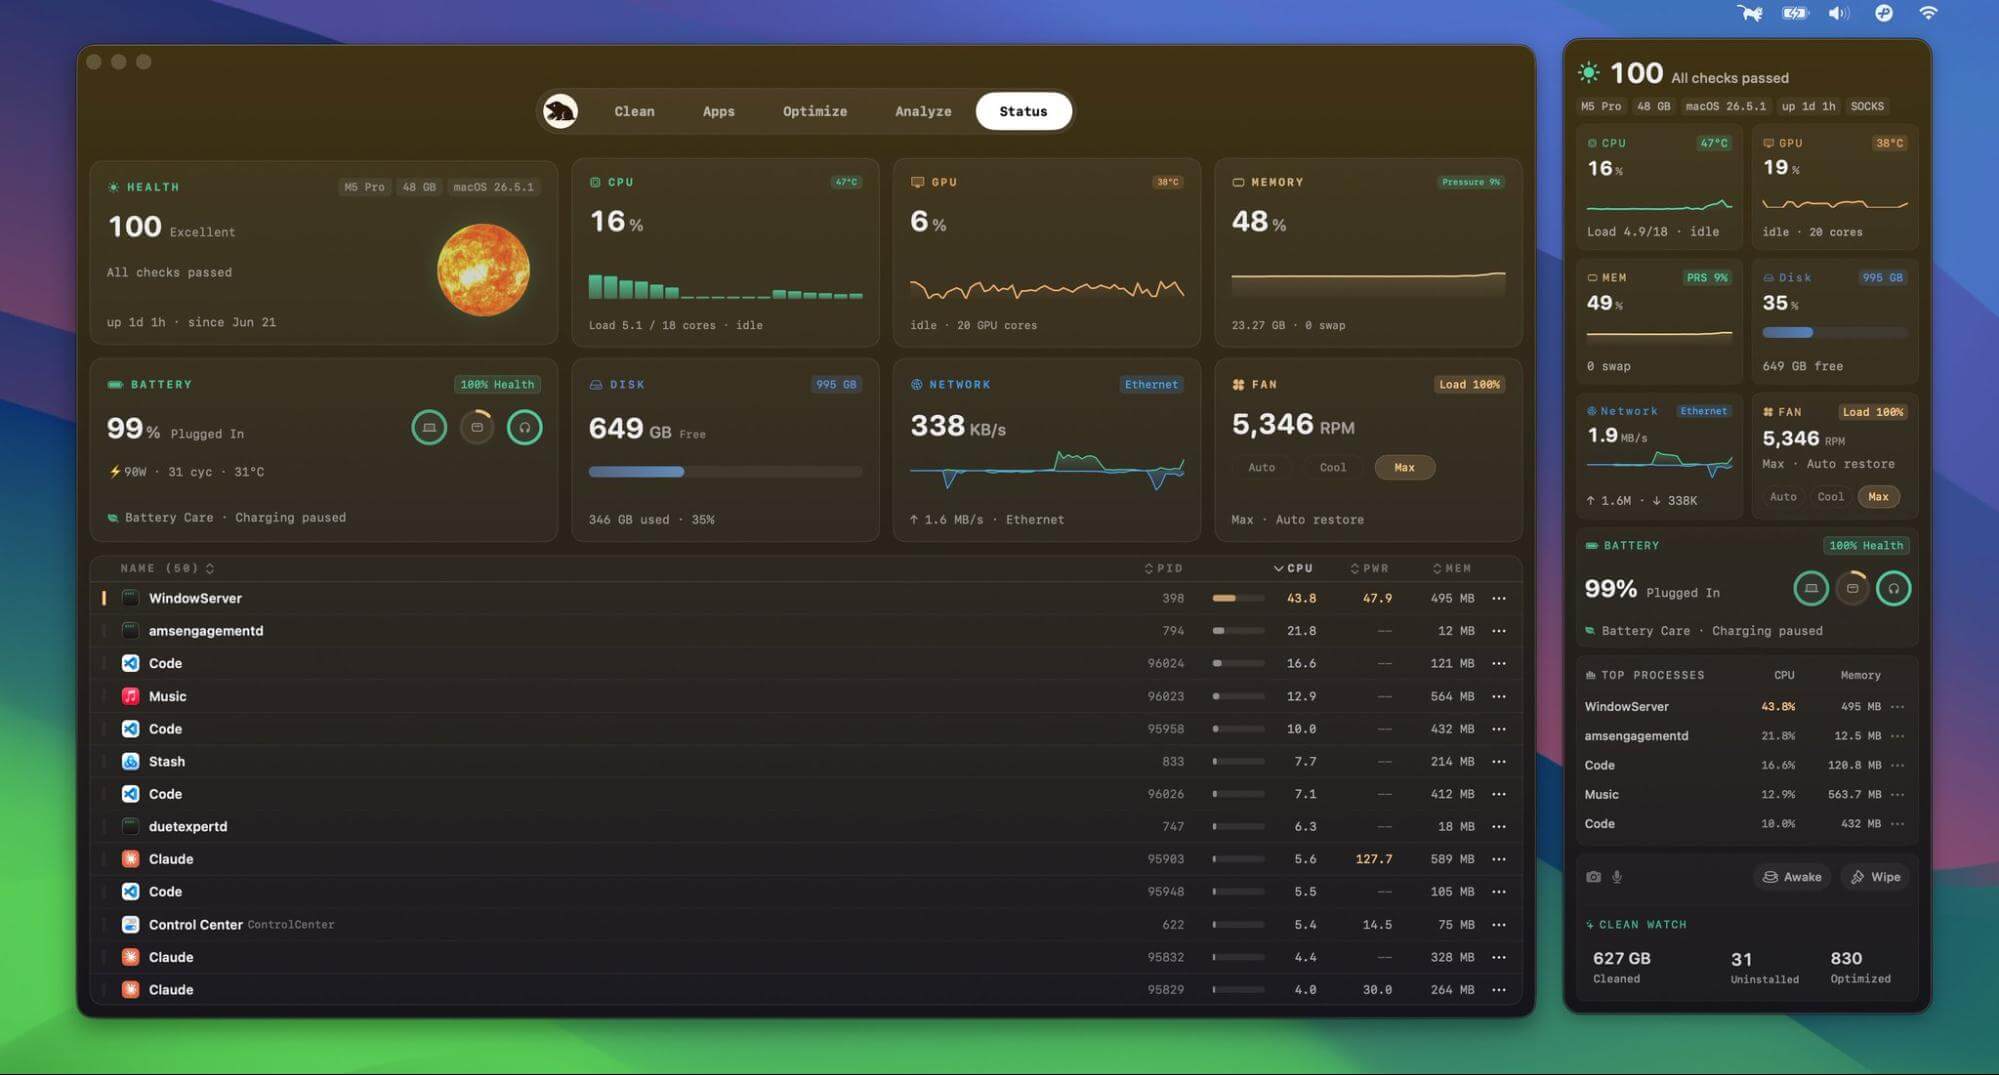Click the Stash app icon in process list
The height and width of the screenshot is (1075, 1999).
coord(130,761)
